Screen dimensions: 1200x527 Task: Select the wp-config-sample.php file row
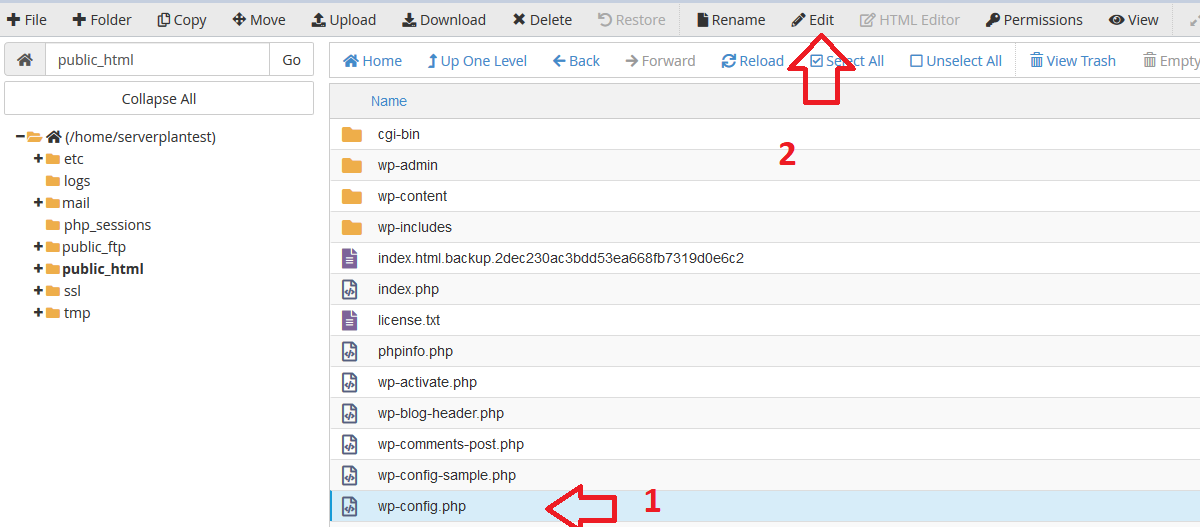point(447,475)
